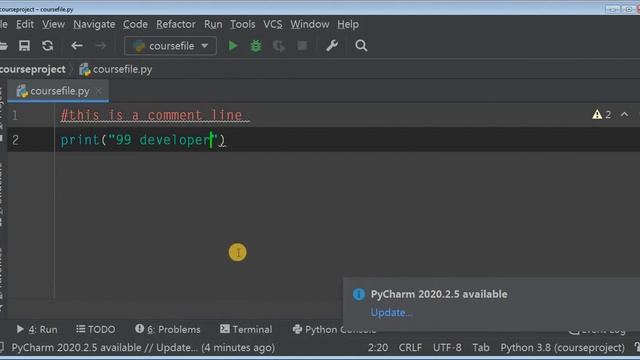Open the Refactor menu
The height and width of the screenshot is (360, 640).
pos(176,24)
